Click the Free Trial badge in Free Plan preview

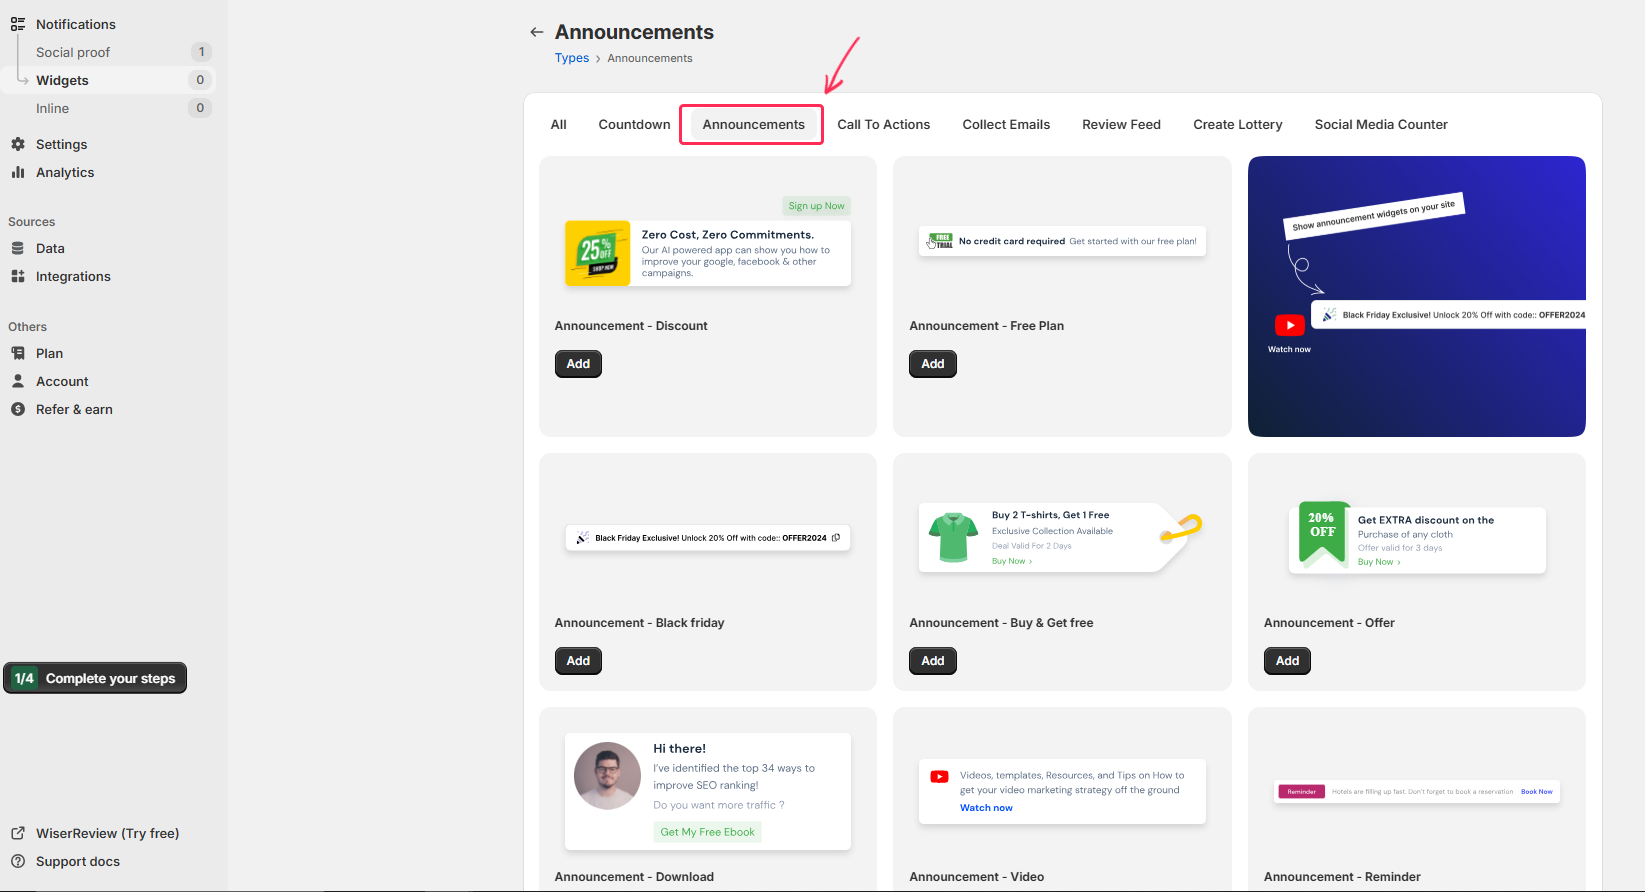point(941,241)
